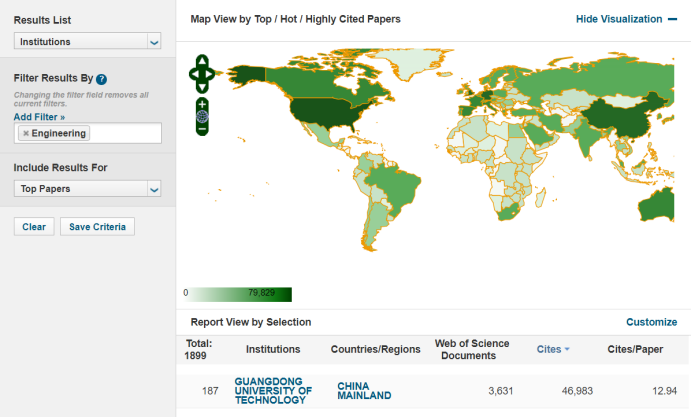Click inside the filter input field

click(125, 133)
